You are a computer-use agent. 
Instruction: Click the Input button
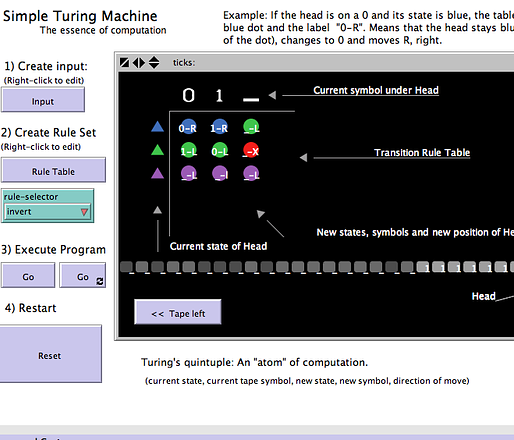click(43, 100)
